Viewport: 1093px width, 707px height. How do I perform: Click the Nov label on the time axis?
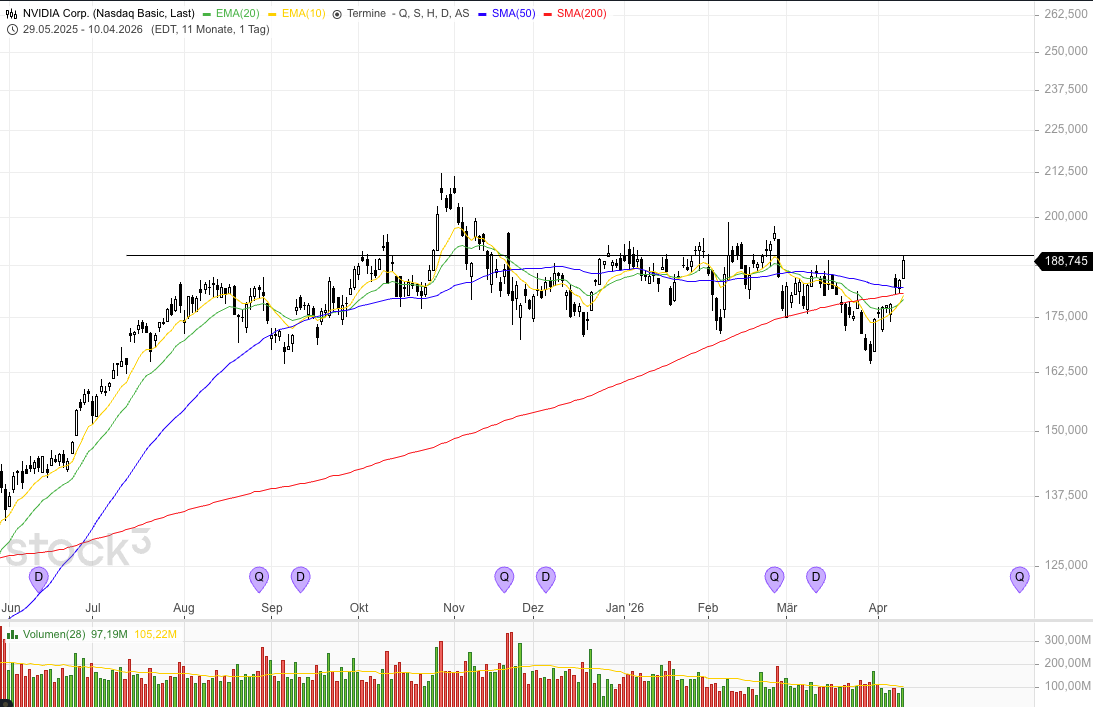(x=454, y=608)
